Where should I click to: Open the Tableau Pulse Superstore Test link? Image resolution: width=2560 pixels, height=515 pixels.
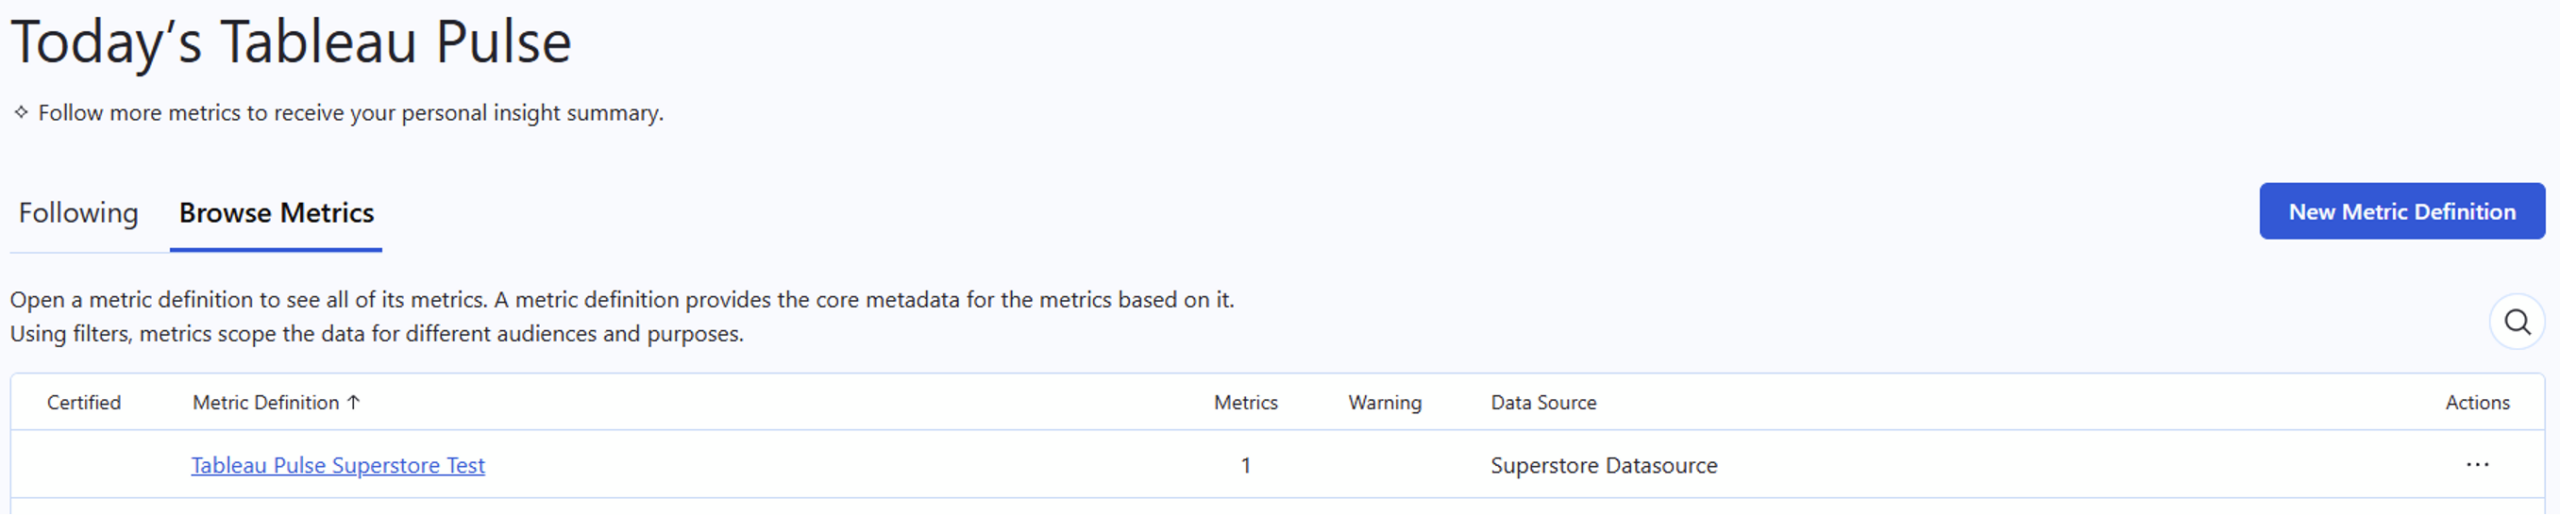(x=338, y=465)
